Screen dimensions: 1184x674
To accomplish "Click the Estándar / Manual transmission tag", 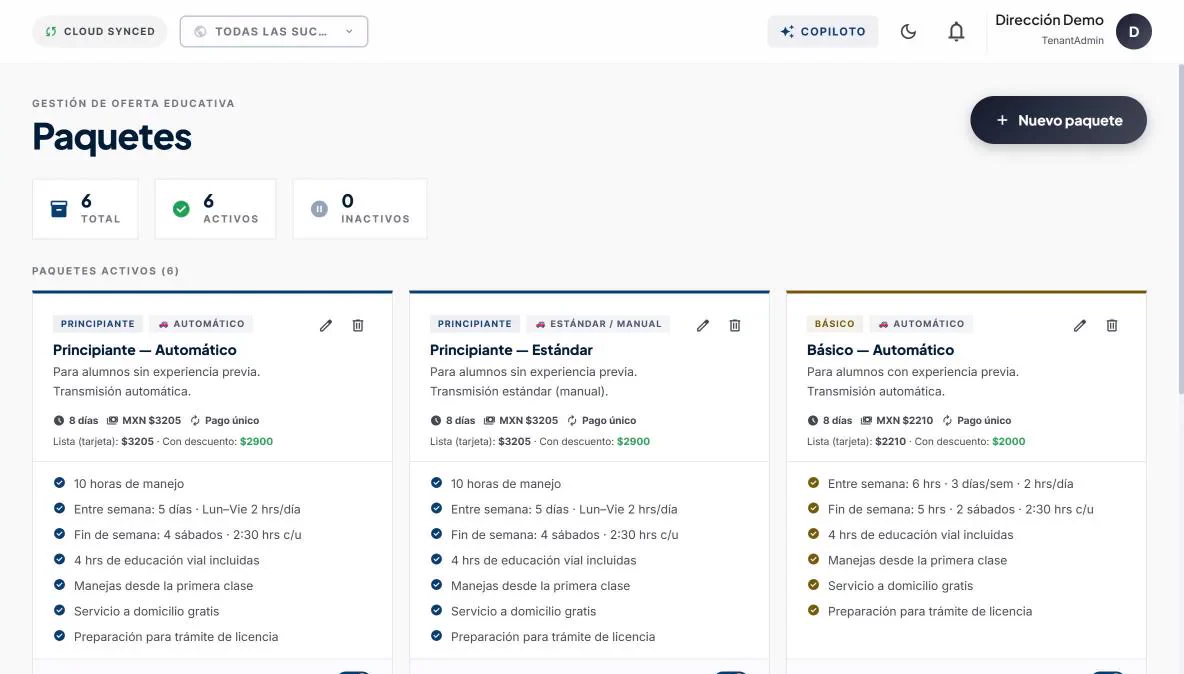I will point(598,324).
